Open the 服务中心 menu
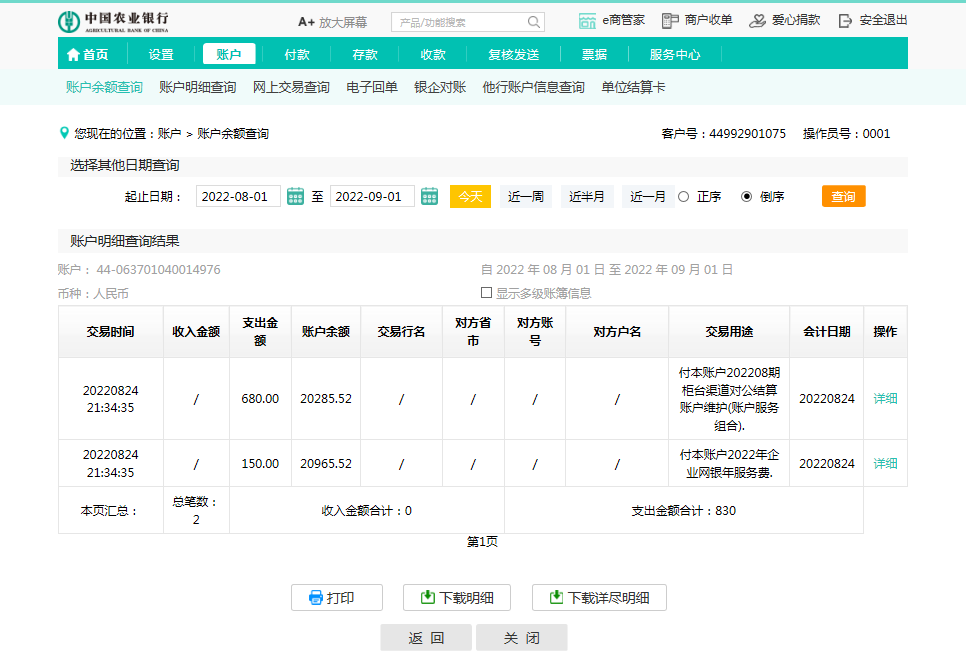The height and width of the screenshot is (671, 966). point(675,55)
